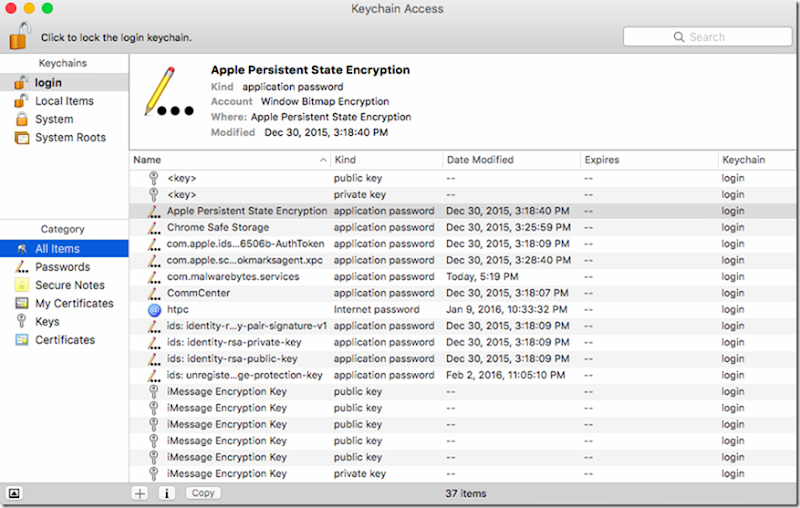The height and width of the screenshot is (508, 800).
Task: Select ids: identity-rsa-private-key row
Action: 463,342
